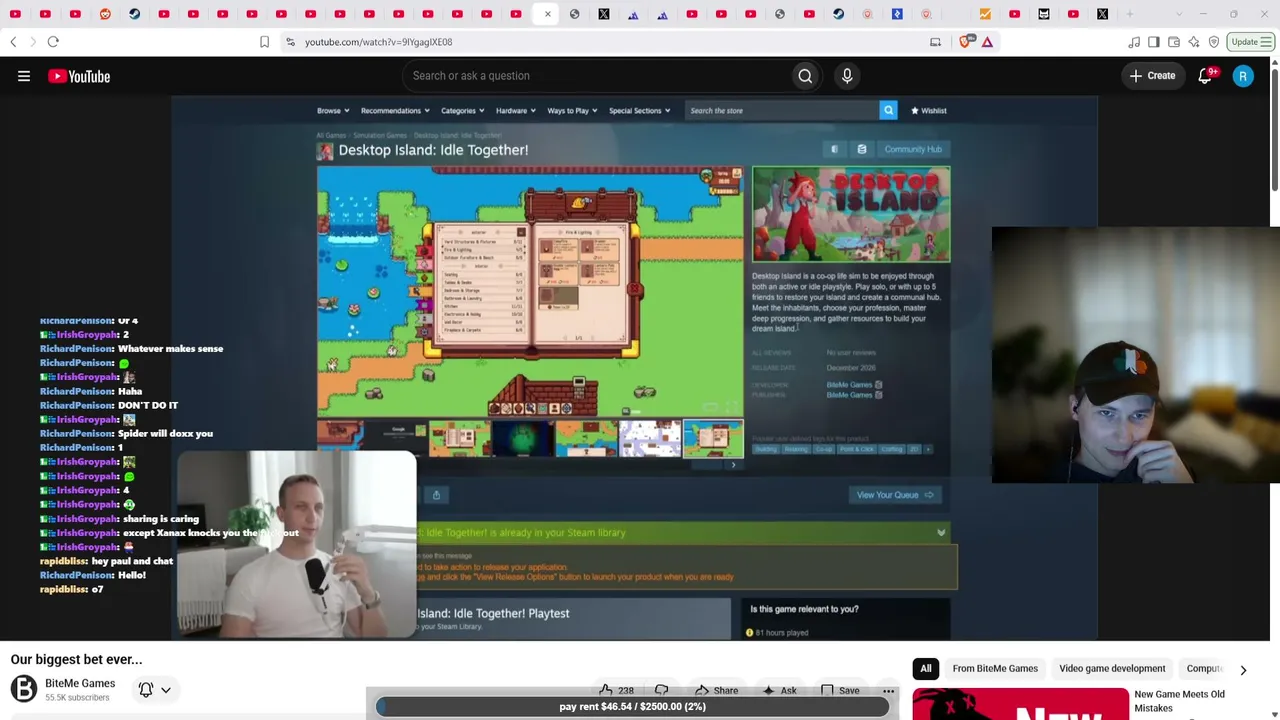1280x720 pixels.
Task: Expand the Steam Recommendations menu
Action: (x=395, y=111)
